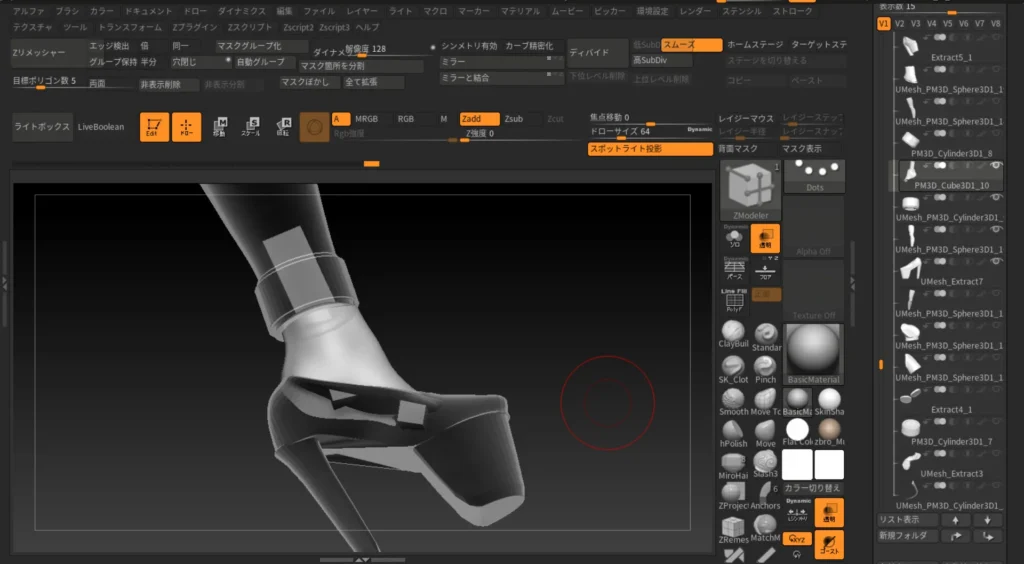This screenshot has height=564, width=1024.
Task: Open the Alpha Off selector
Action: pos(814,227)
